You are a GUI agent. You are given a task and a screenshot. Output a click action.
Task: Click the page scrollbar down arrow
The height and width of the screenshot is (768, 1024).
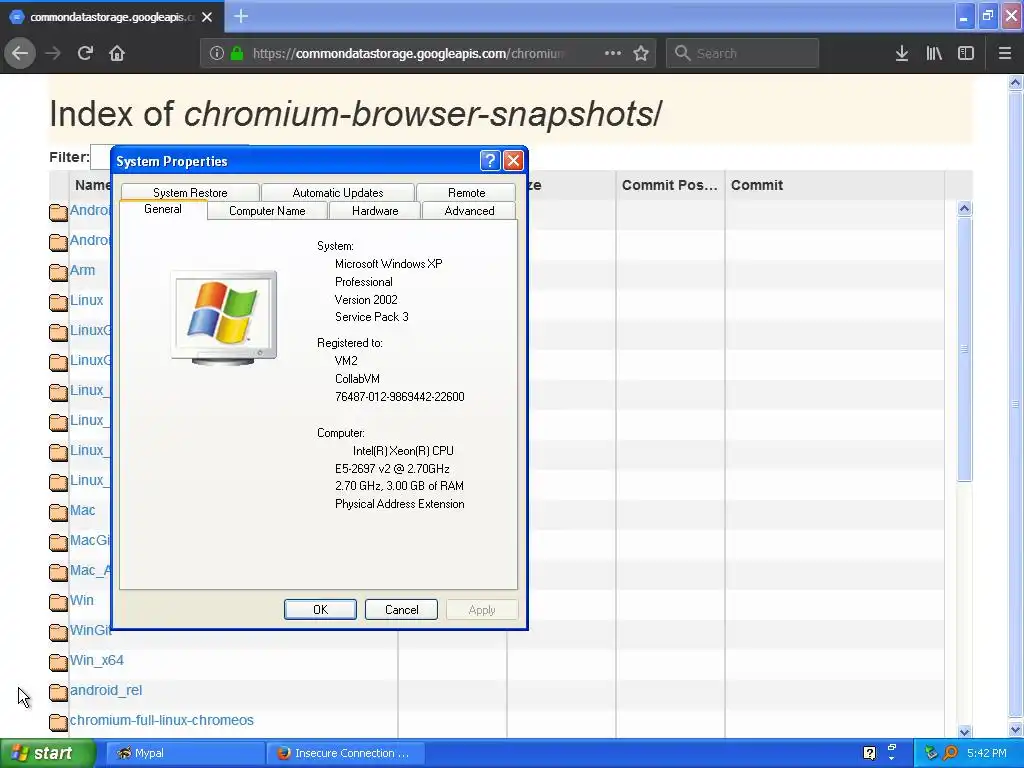click(x=1016, y=729)
